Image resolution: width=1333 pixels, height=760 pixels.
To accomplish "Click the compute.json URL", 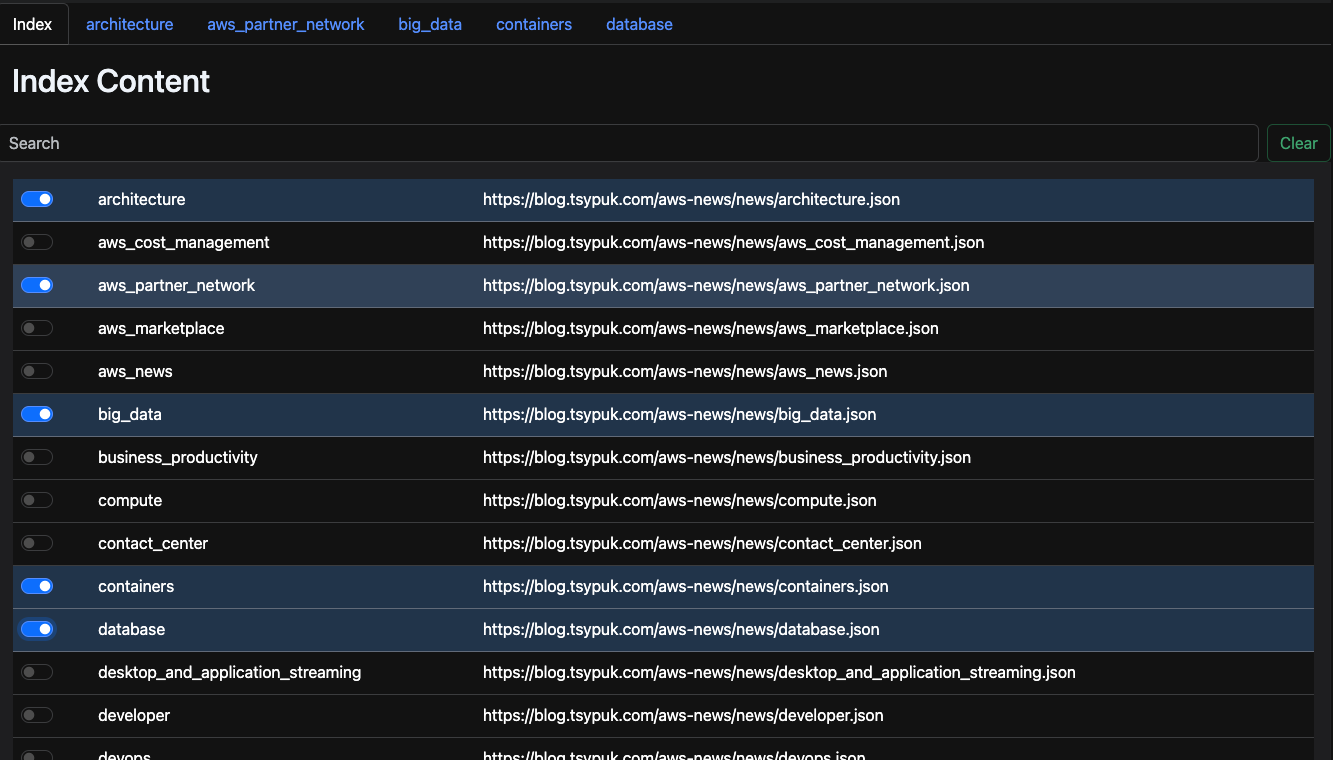I will pyautogui.click(x=680, y=500).
